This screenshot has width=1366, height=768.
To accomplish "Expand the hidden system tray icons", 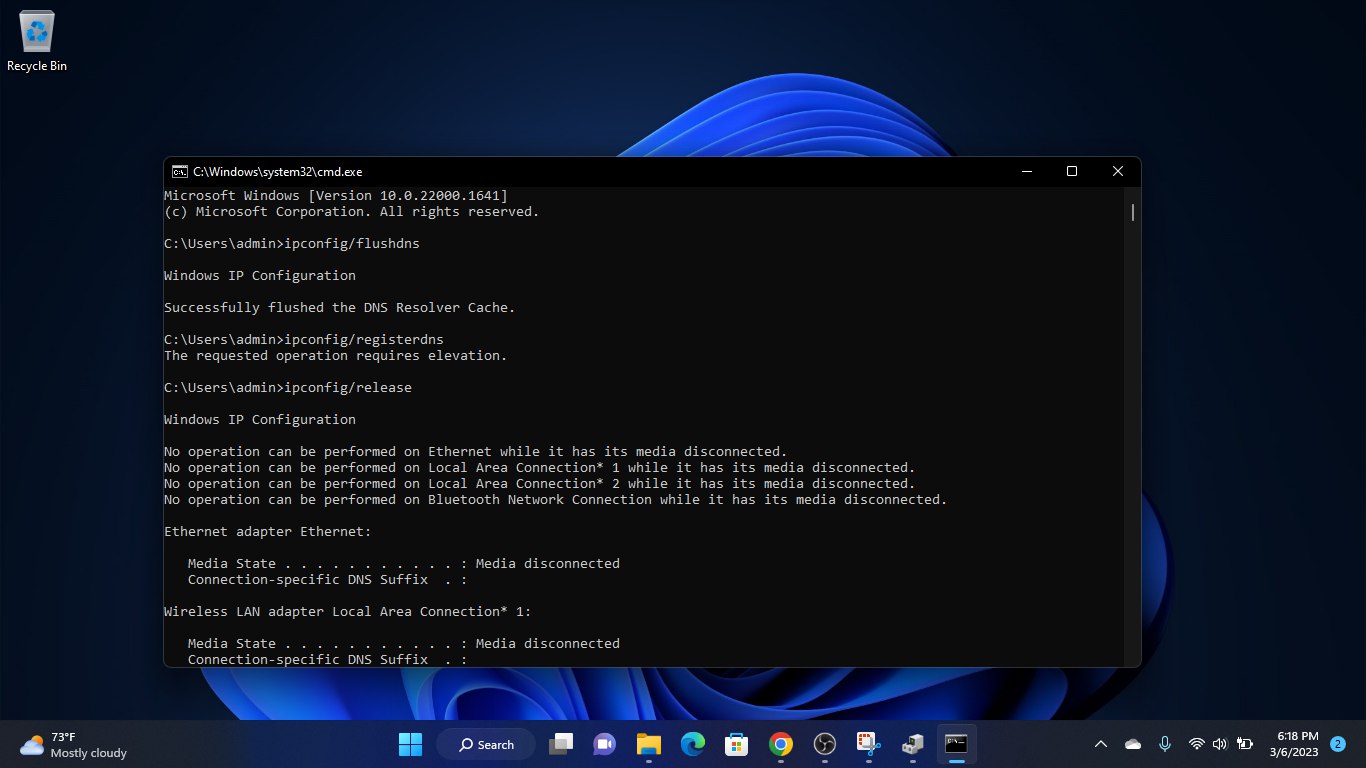I will point(1101,744).
